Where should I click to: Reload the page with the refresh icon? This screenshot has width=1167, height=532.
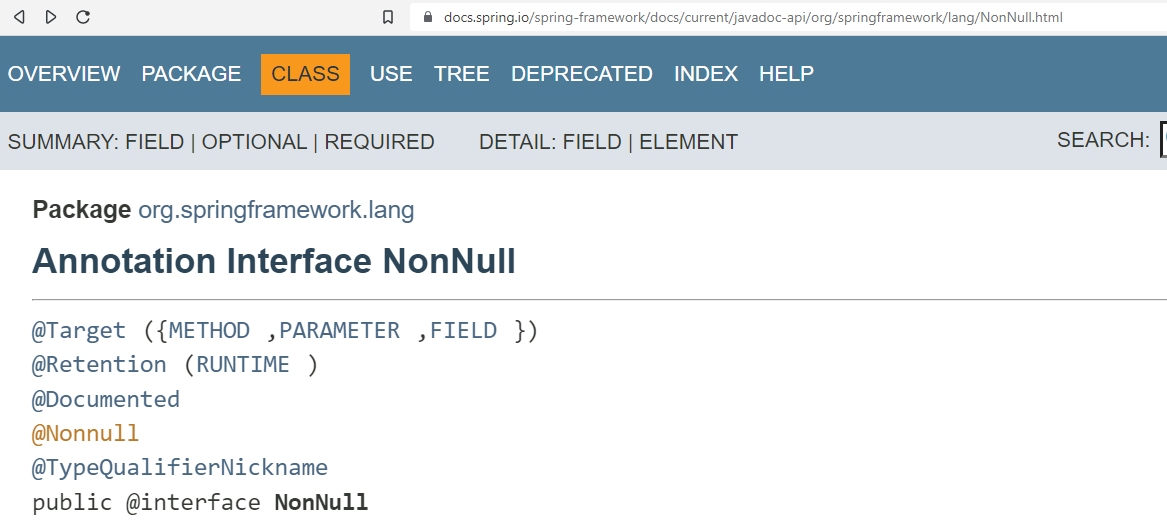(x=83, y=16)
